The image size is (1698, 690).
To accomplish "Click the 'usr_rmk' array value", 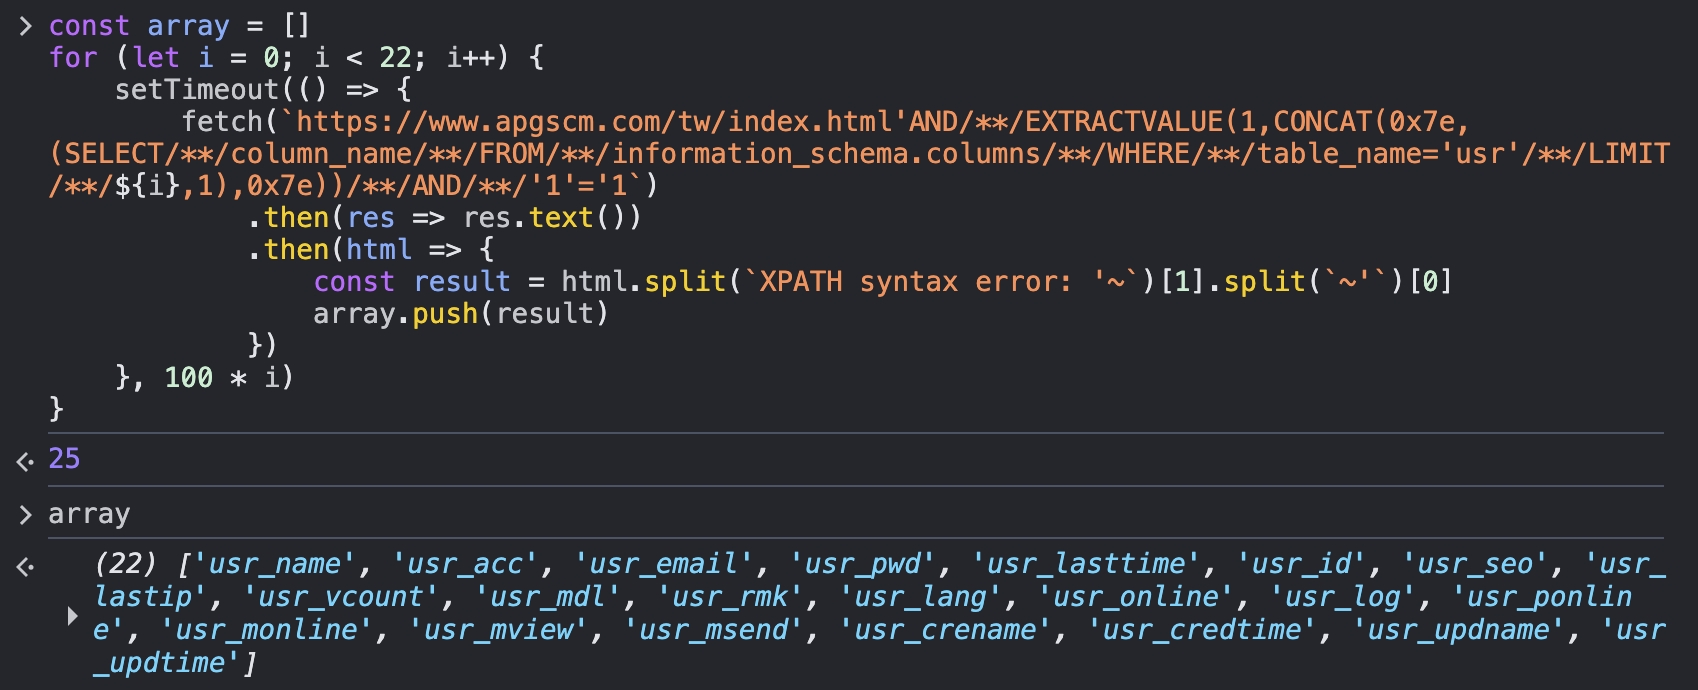I will [x=730, y=597].
